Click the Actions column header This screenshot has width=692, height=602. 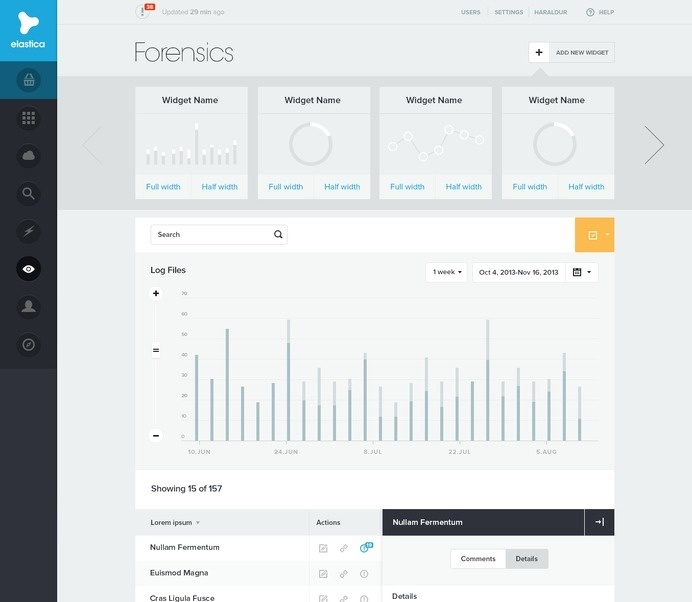point(328,523)
